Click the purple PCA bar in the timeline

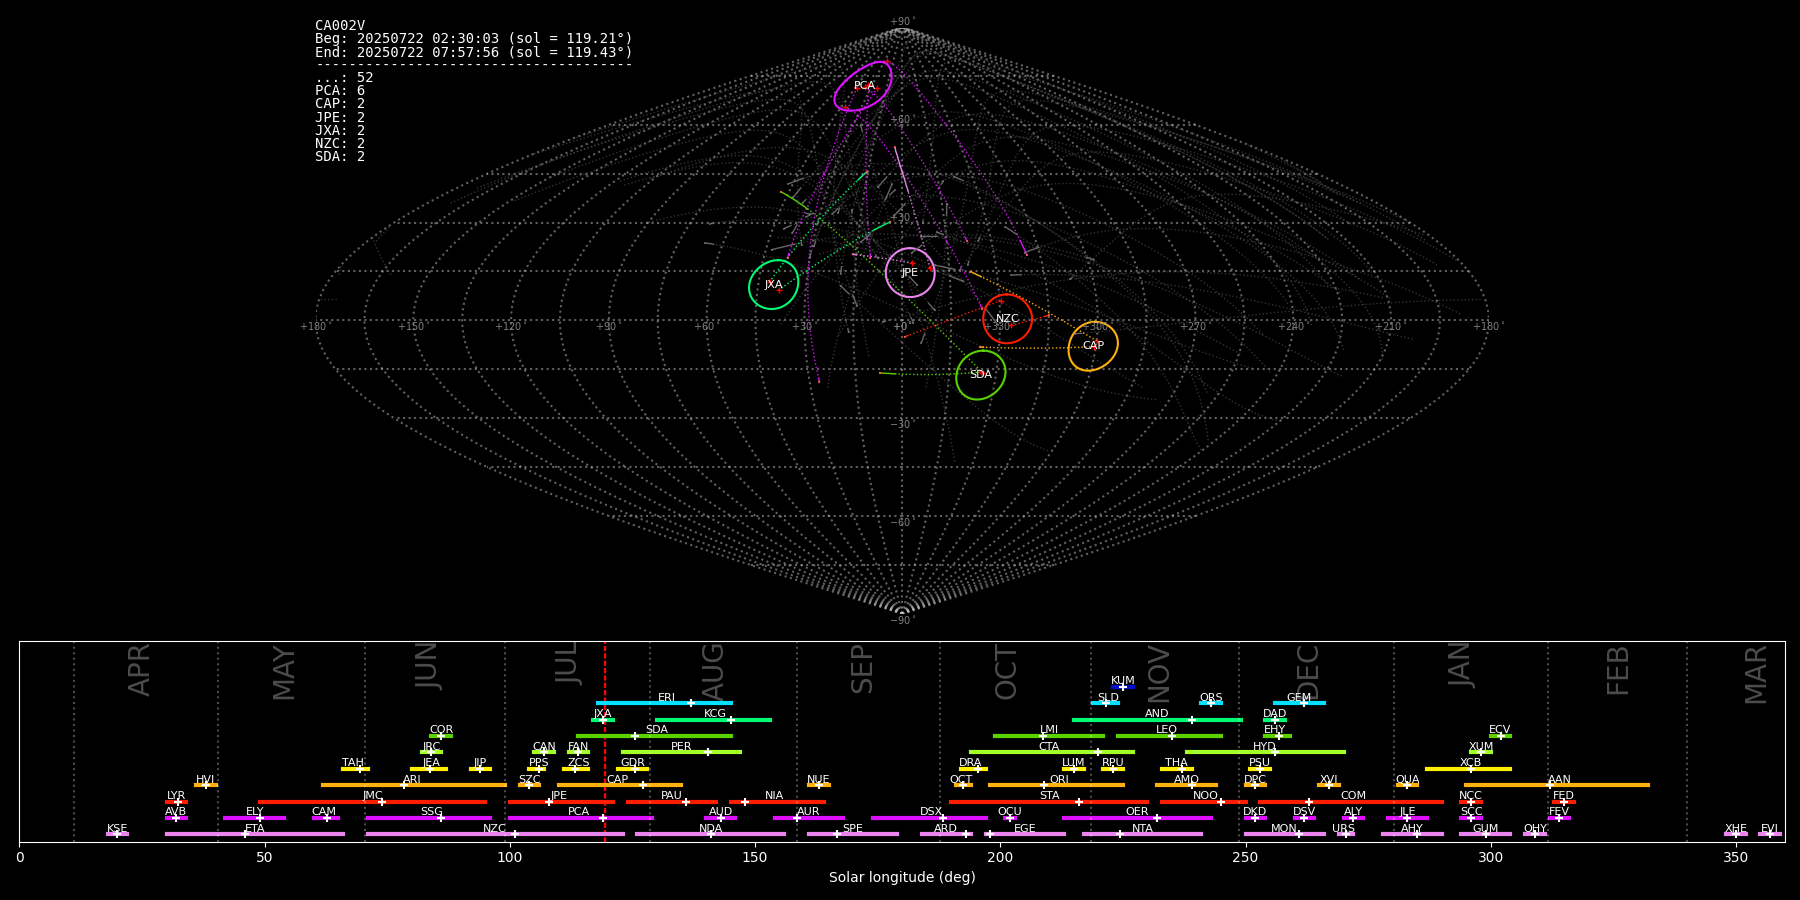(580, 817)
